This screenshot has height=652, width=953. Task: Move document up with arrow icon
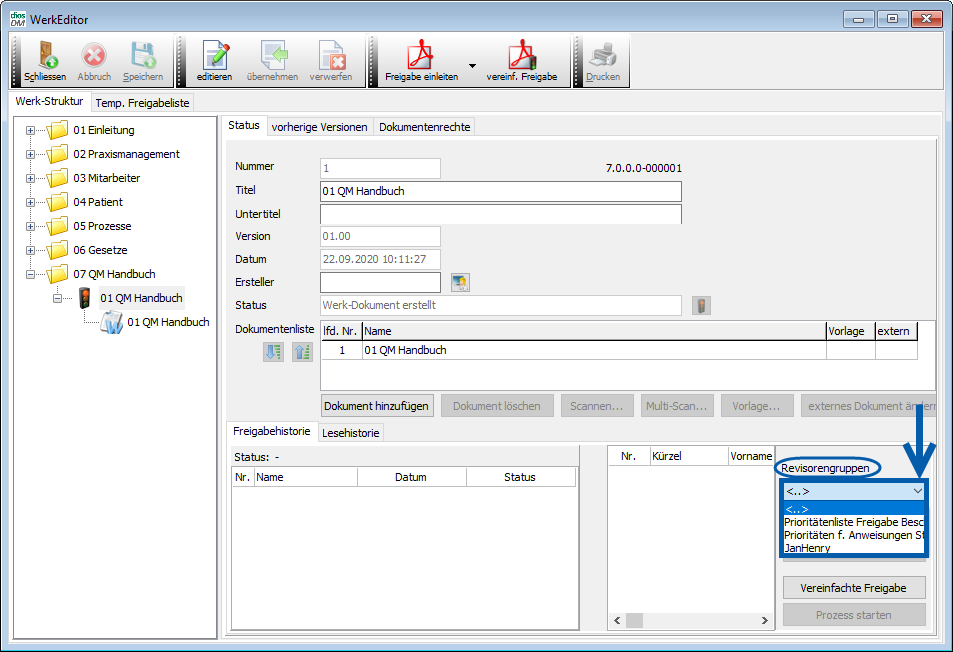coord(302,351)
